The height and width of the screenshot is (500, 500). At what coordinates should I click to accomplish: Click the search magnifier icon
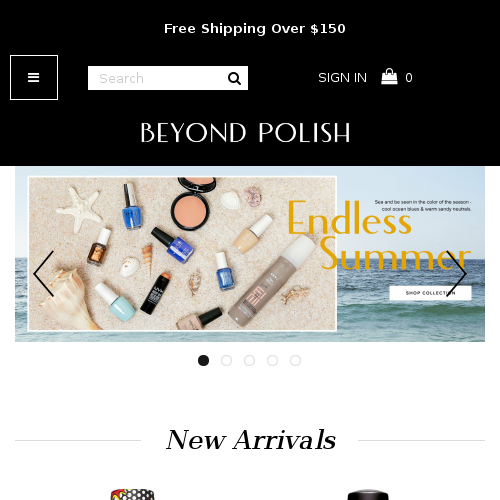pos(234,79)
